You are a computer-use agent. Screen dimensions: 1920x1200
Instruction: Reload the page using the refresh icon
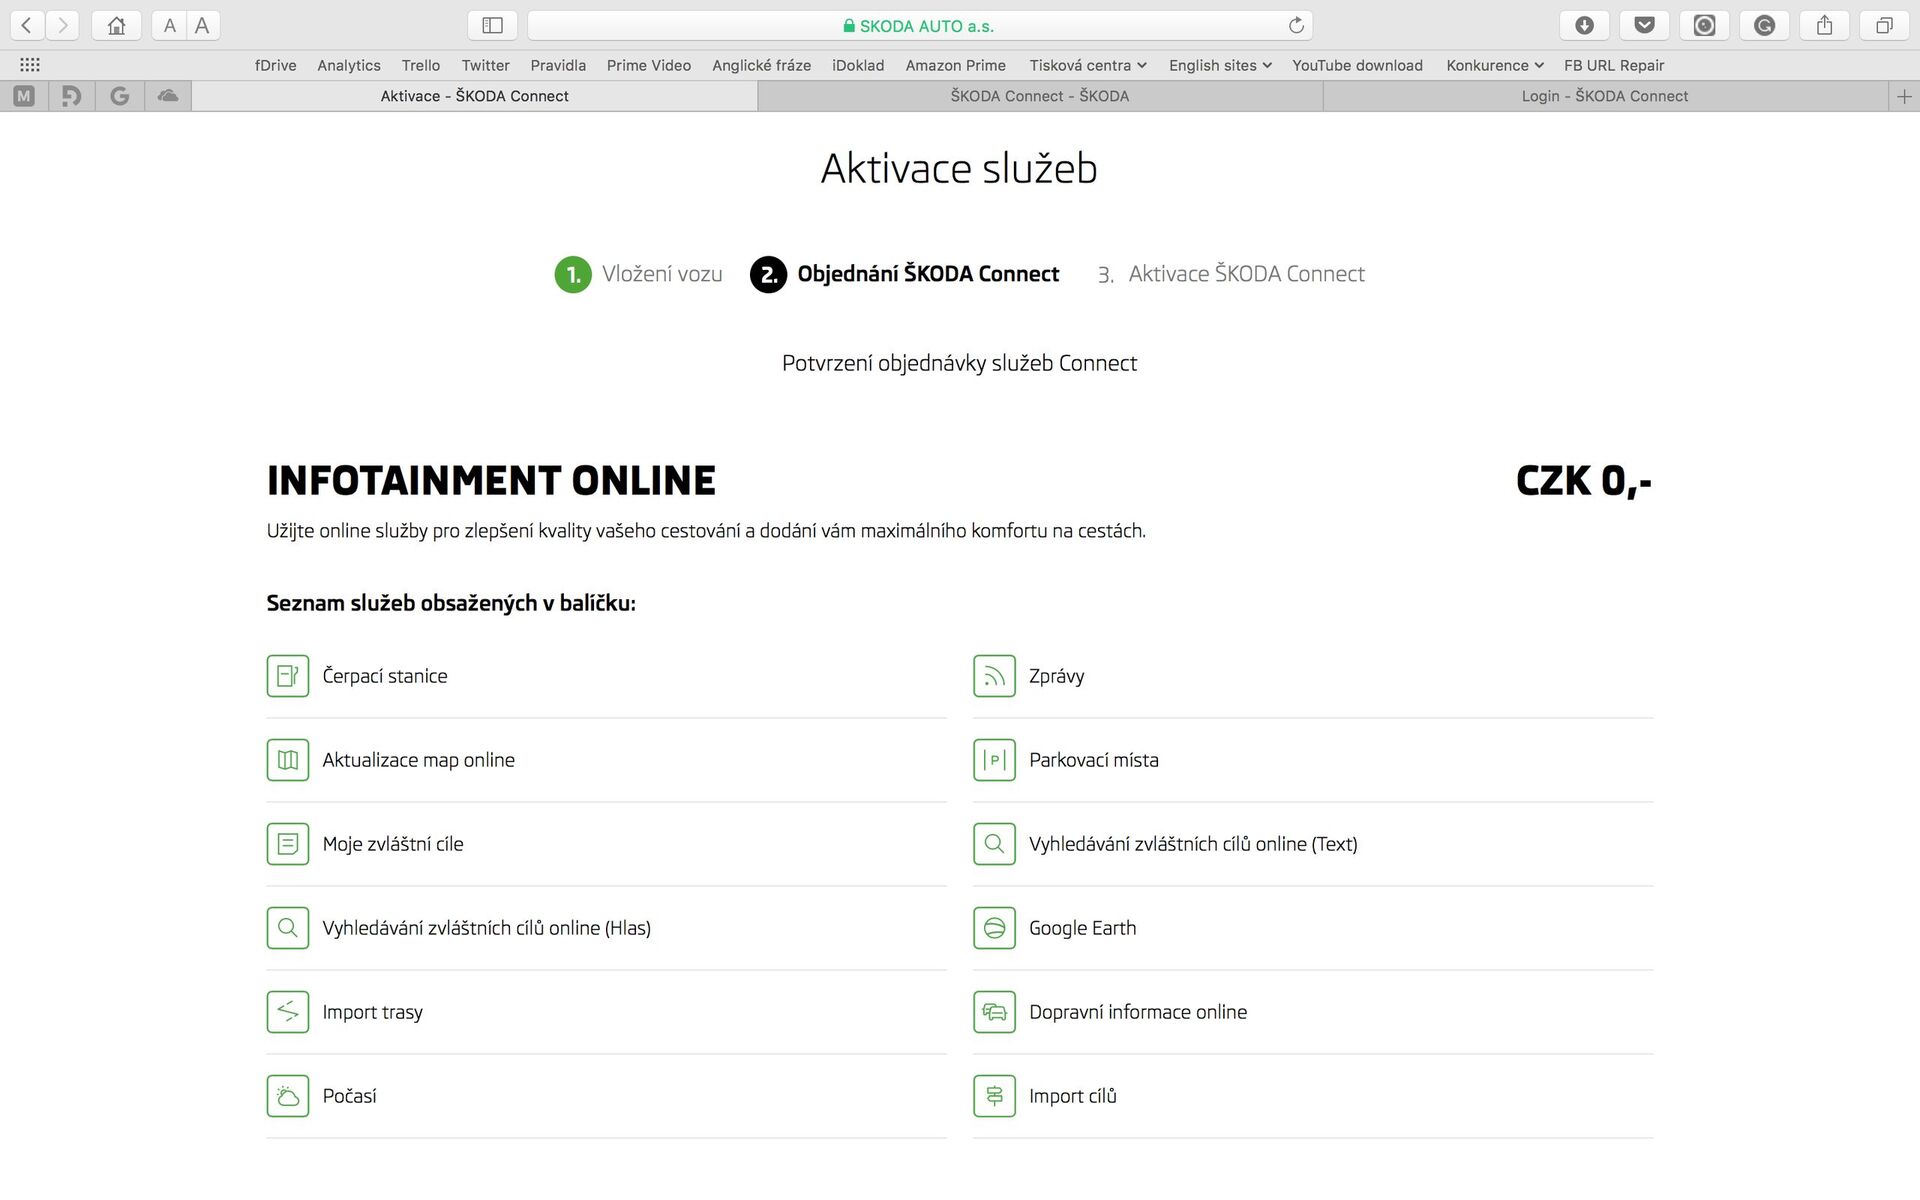[1296, 26]
